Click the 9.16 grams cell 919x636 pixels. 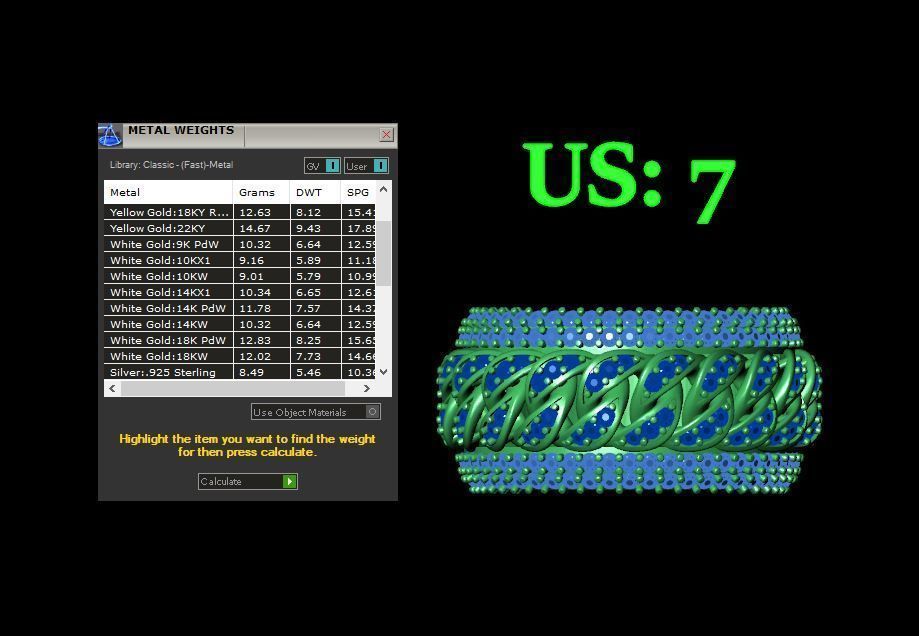[x=261, y=260]
